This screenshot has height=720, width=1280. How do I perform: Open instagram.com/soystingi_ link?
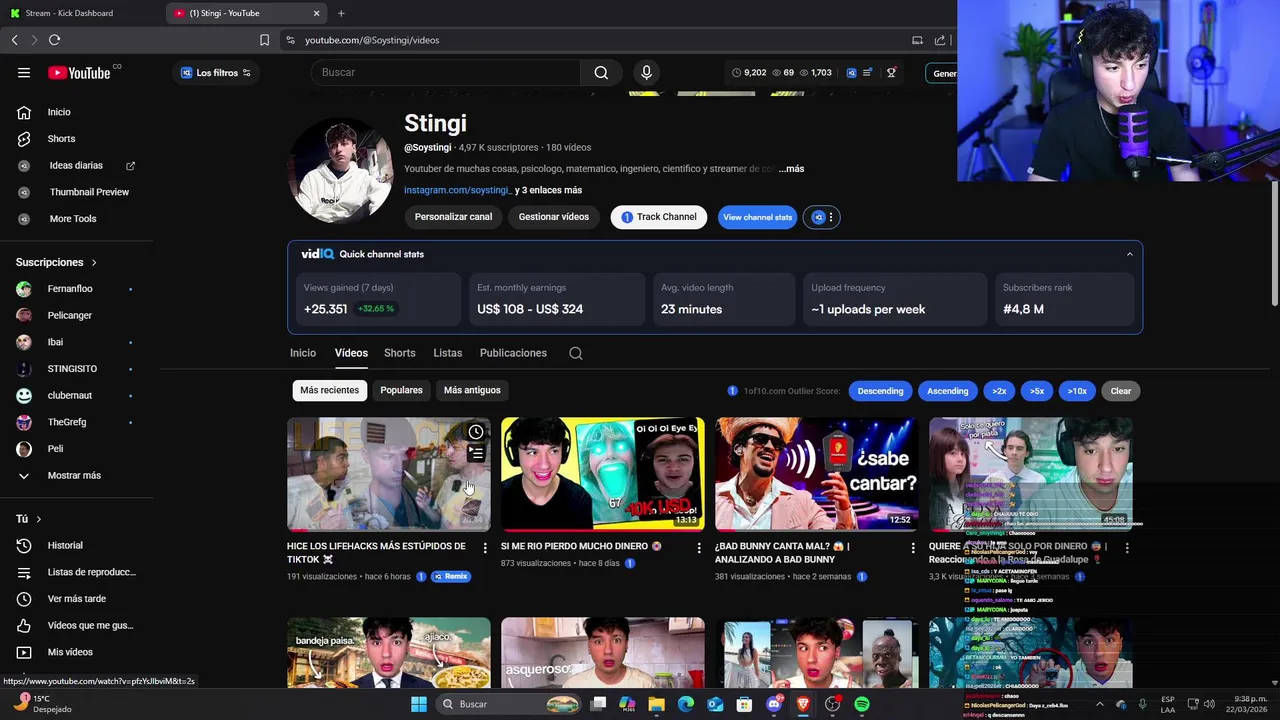point(458,190)
